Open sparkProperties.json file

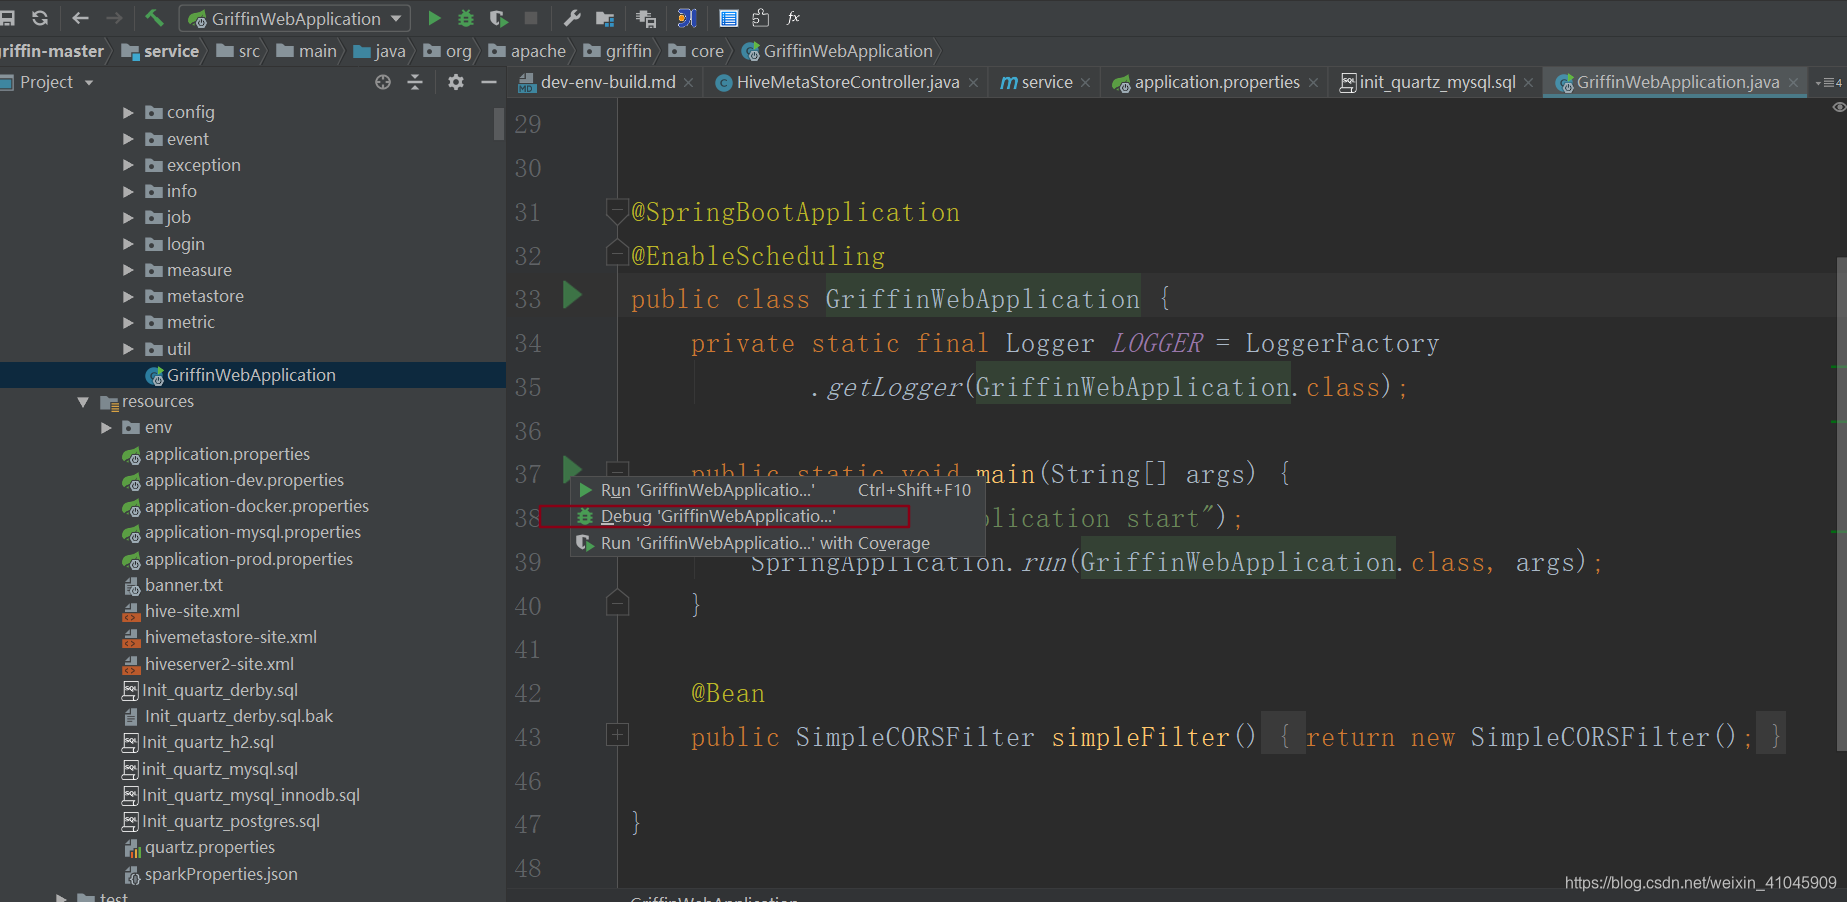(221, 874)
